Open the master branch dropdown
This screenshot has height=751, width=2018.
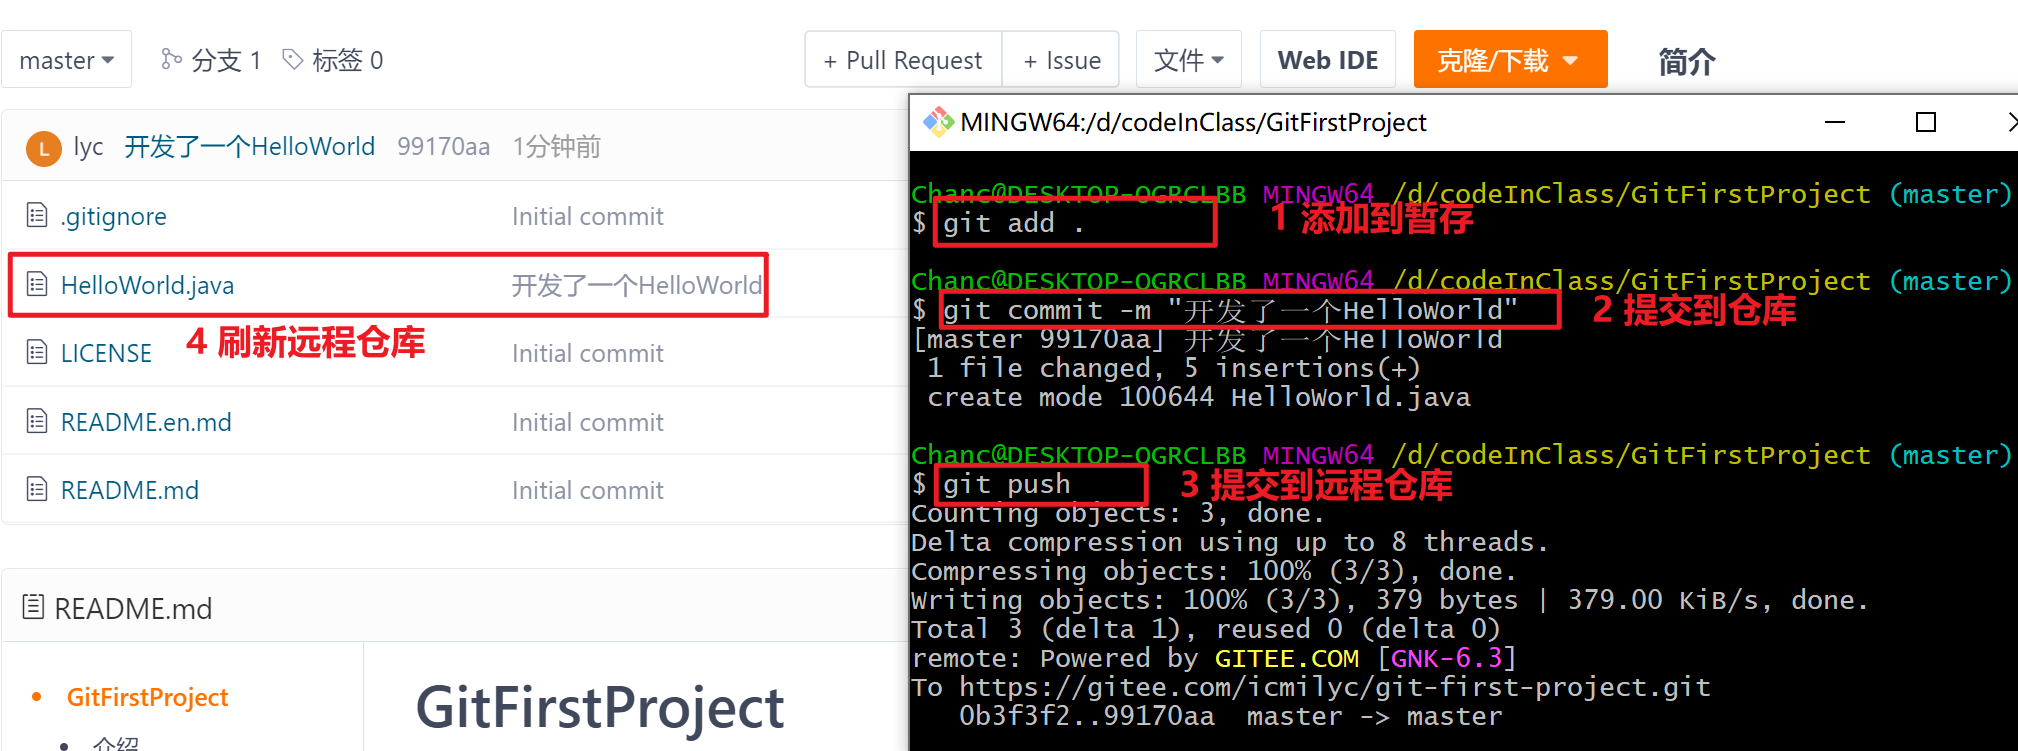click(66, 60)
